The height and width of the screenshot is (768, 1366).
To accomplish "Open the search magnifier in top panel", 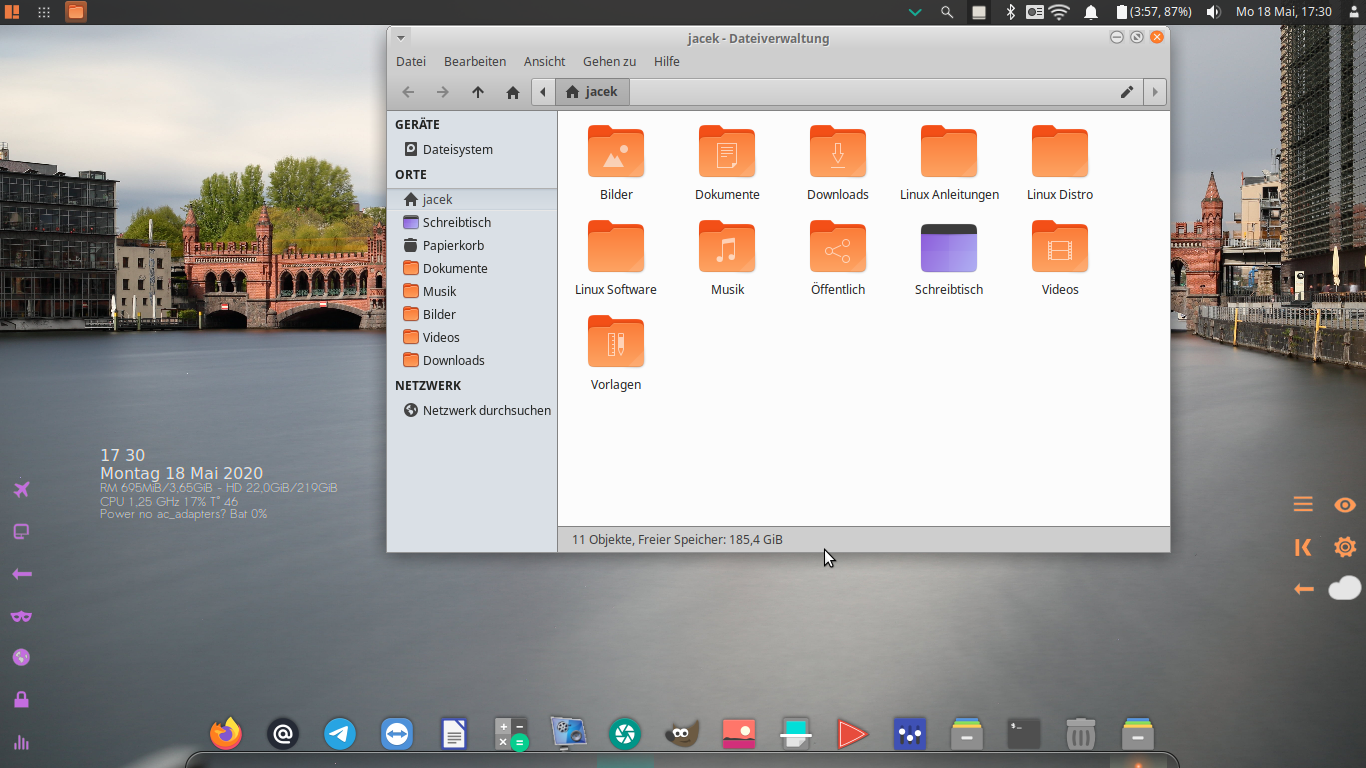I will click(x=947, y=12).
